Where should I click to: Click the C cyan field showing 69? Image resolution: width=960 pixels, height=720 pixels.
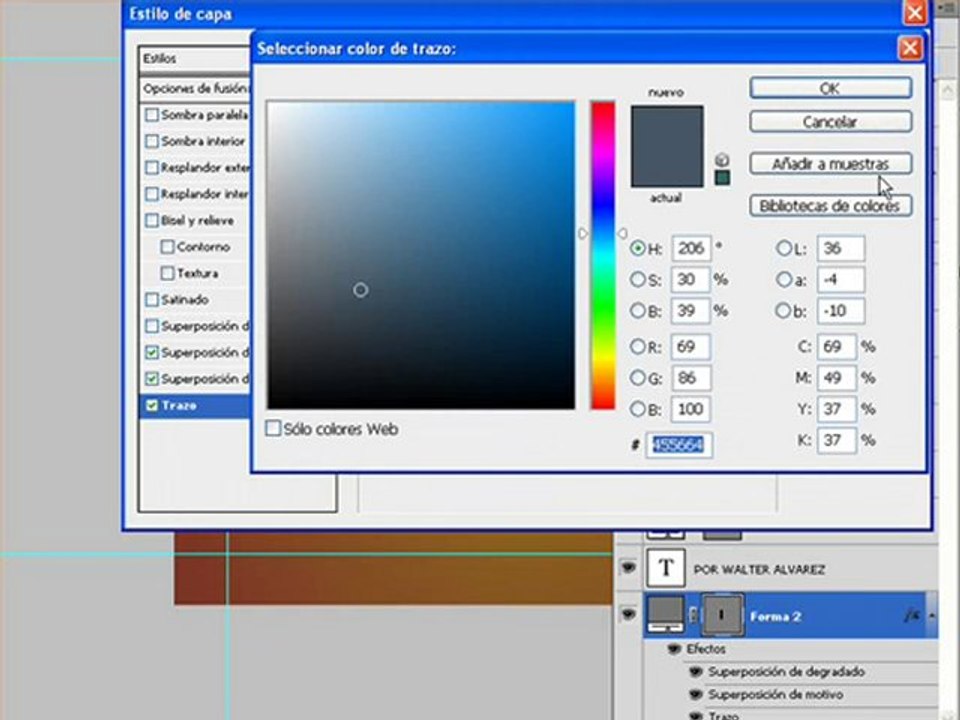tap(836, 347)
